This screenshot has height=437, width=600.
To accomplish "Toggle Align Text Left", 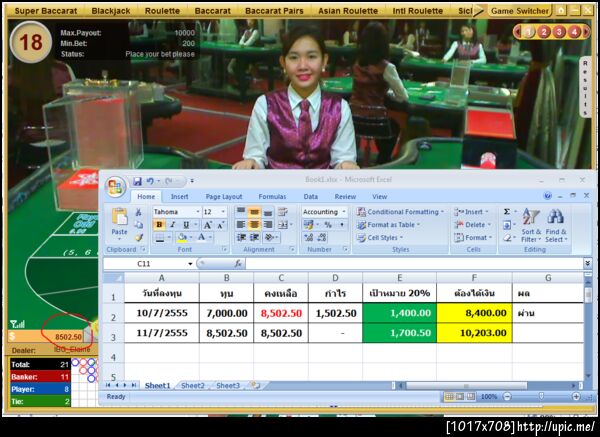I will pos(241,225).
